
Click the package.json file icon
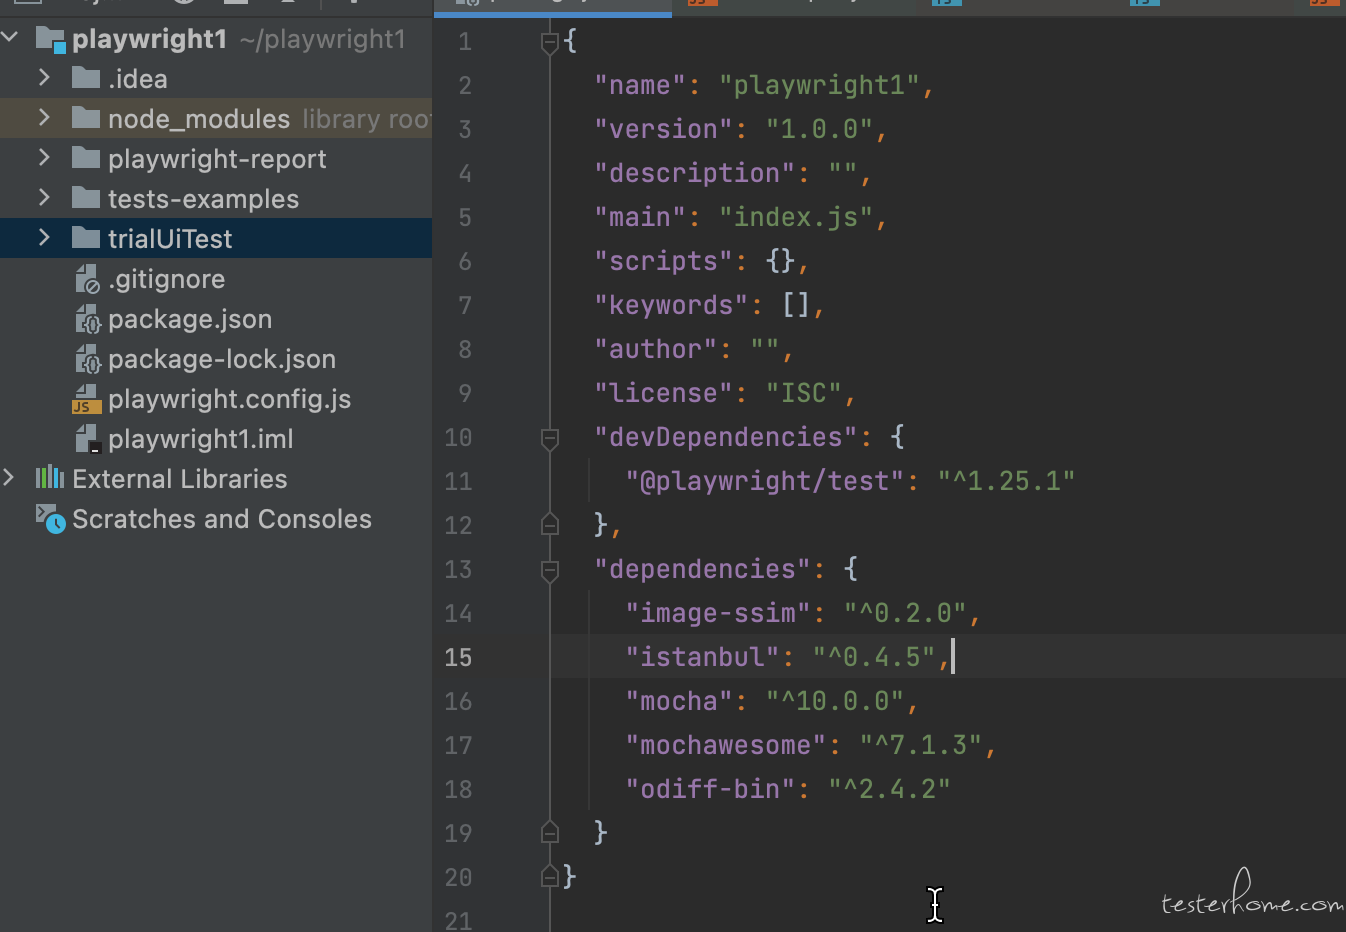coord(87,319)
